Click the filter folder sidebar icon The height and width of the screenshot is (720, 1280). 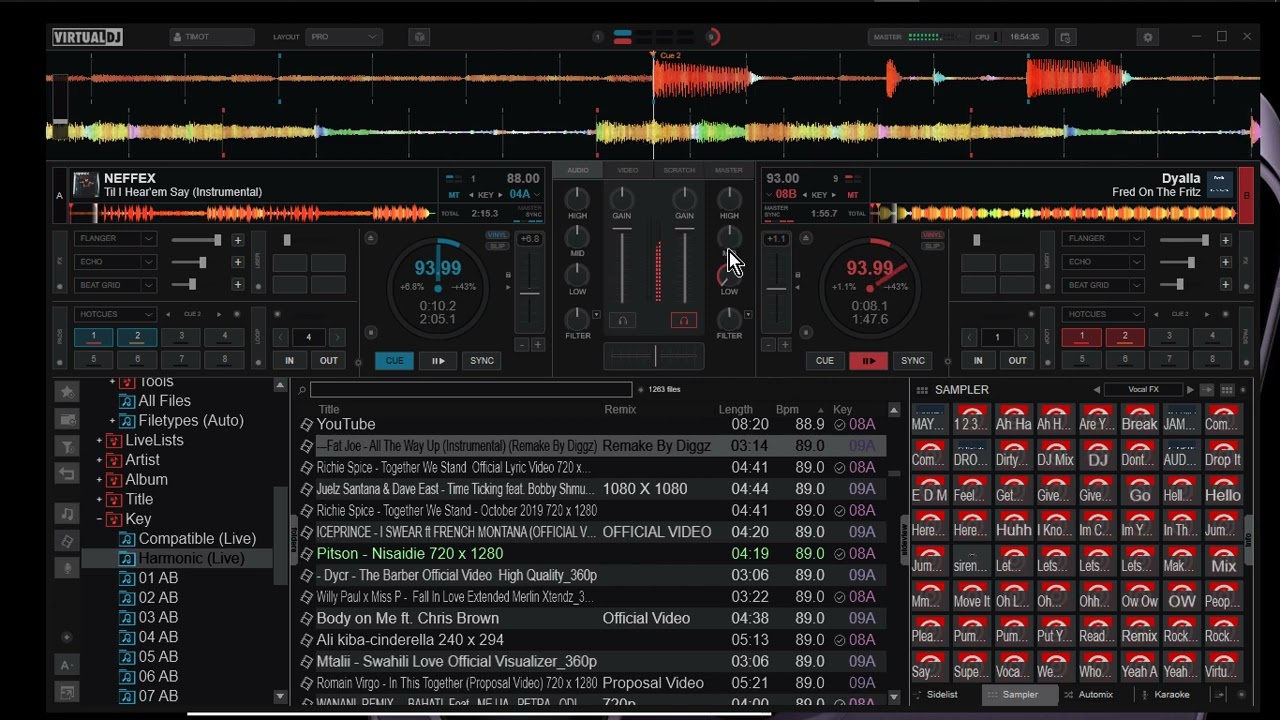click(67, 446)
